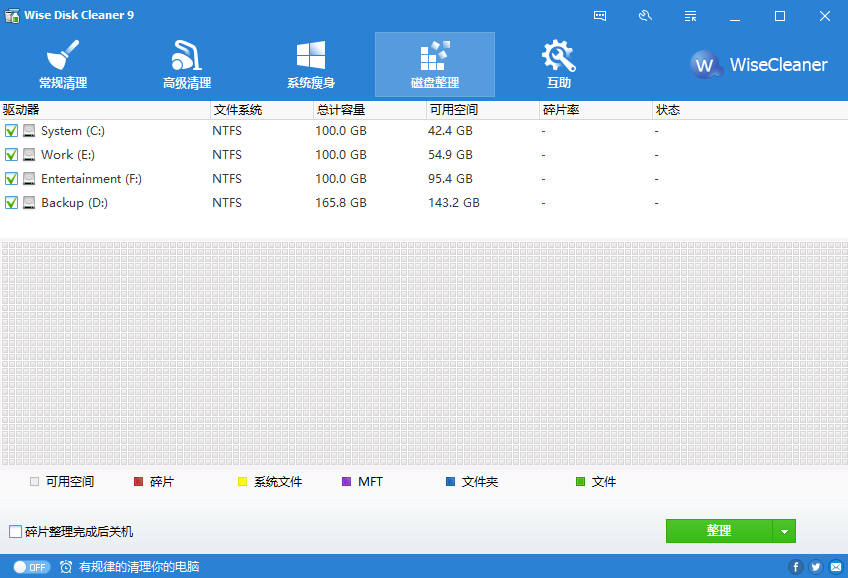
Task: Select the 系统瘦身 (System Slimming) tool
Action: pyautogui.click(x=310, y=64)
